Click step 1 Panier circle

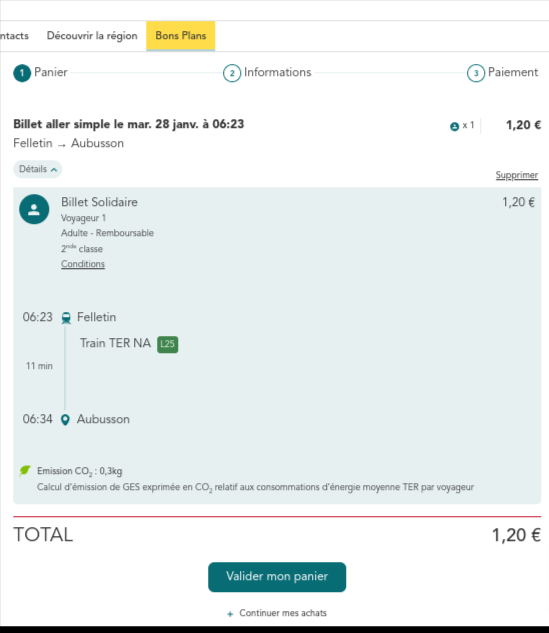(x=22, y=73)
